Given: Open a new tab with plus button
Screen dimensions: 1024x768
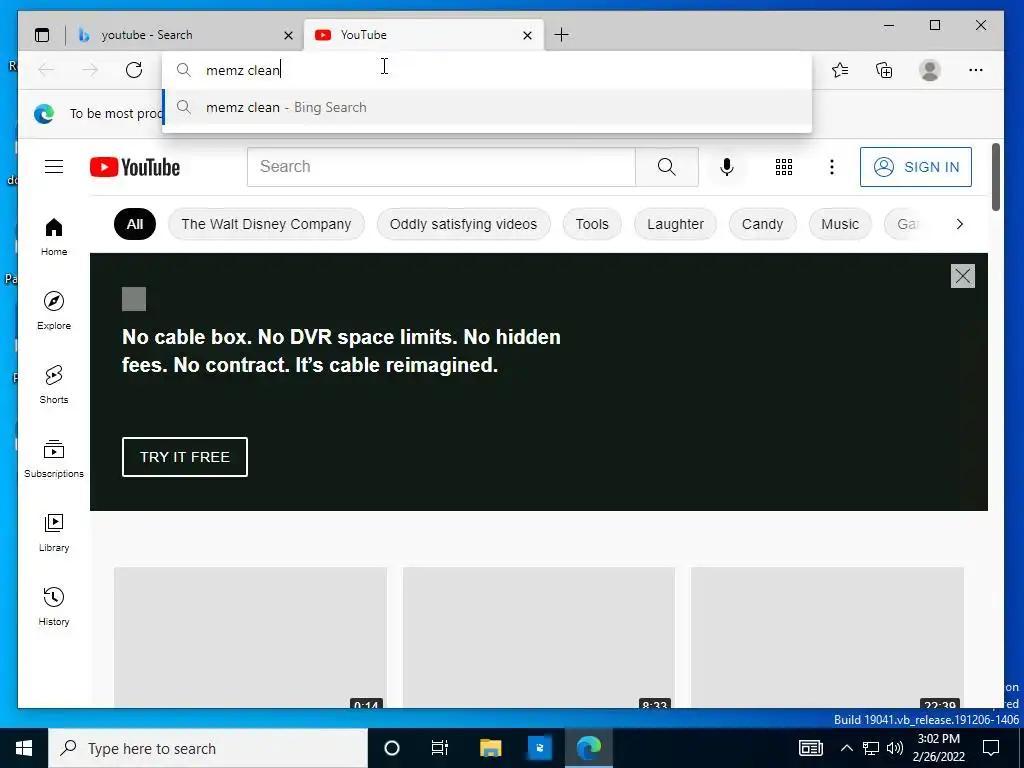Looking at the screenshot, I should coord(561,35).
